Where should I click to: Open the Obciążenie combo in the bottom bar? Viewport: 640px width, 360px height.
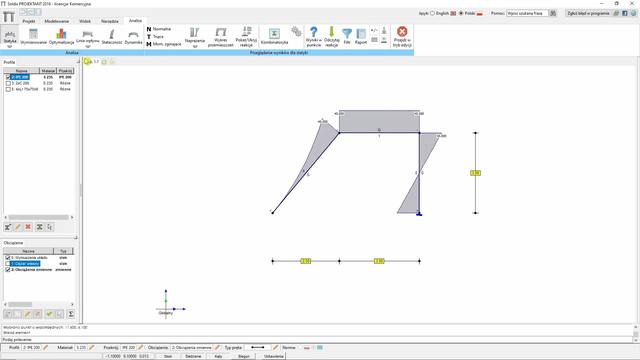[x=191, y=347]
